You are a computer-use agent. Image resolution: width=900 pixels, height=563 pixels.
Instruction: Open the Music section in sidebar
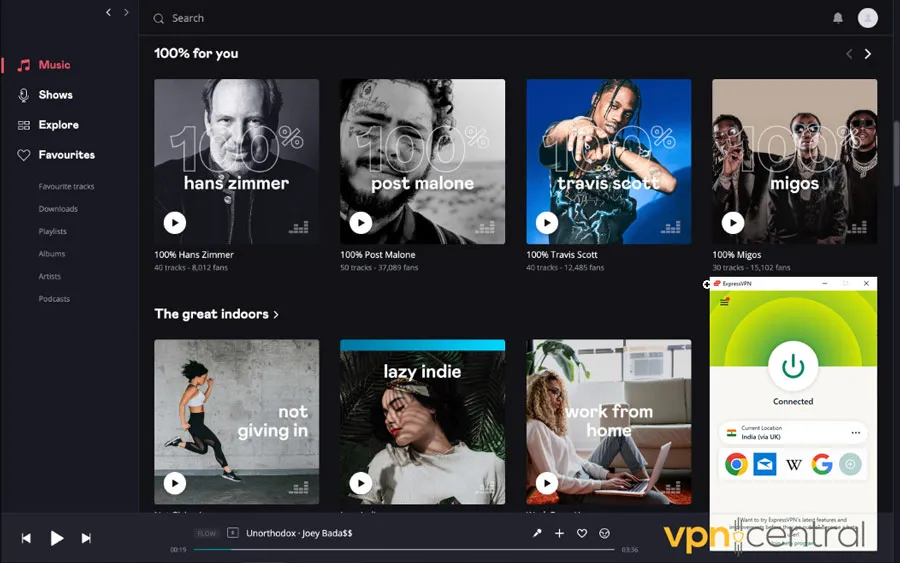(x=44, y=65)
